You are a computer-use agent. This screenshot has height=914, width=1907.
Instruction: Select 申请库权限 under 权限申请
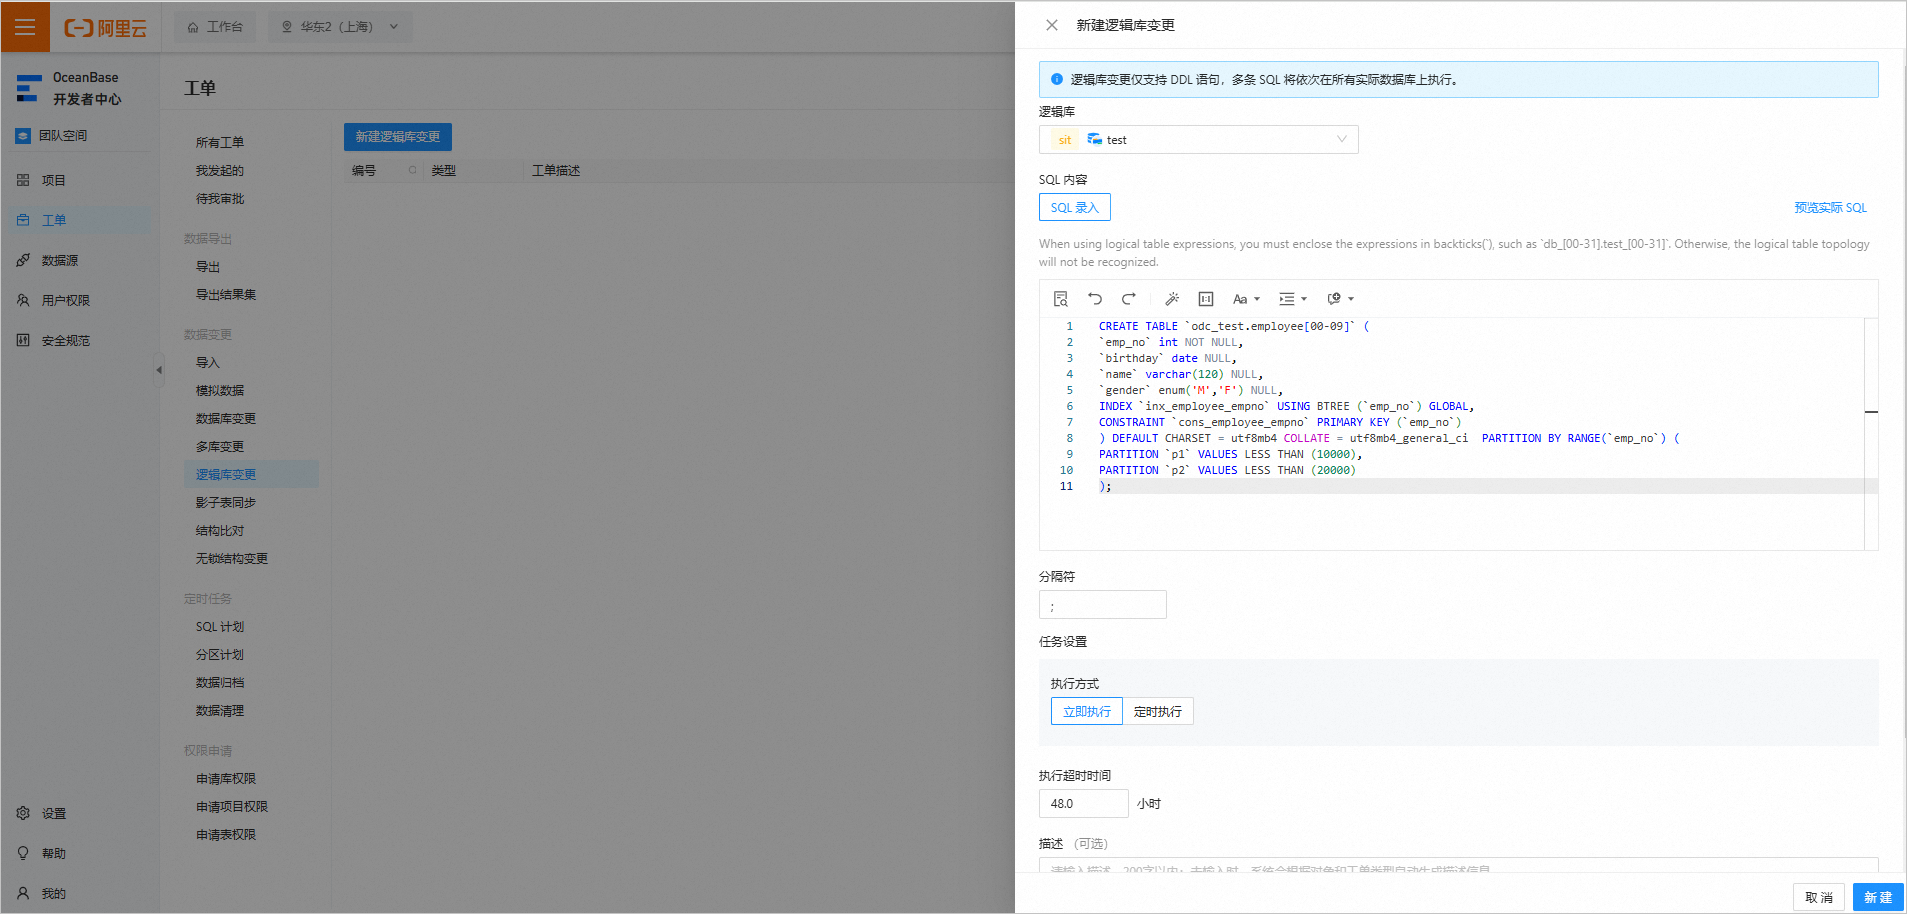point(226,779)
